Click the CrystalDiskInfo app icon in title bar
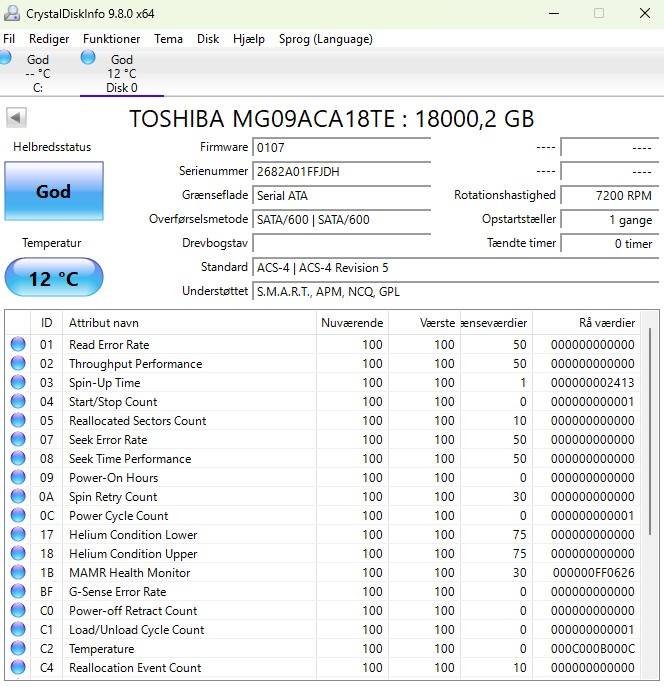 pos(13,14)
